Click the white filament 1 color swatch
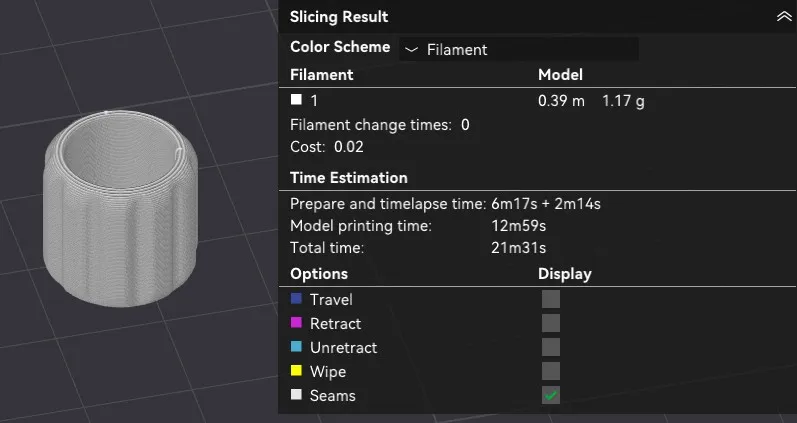Viewport: 797px width, 423px height. click(x=296, y=100)
